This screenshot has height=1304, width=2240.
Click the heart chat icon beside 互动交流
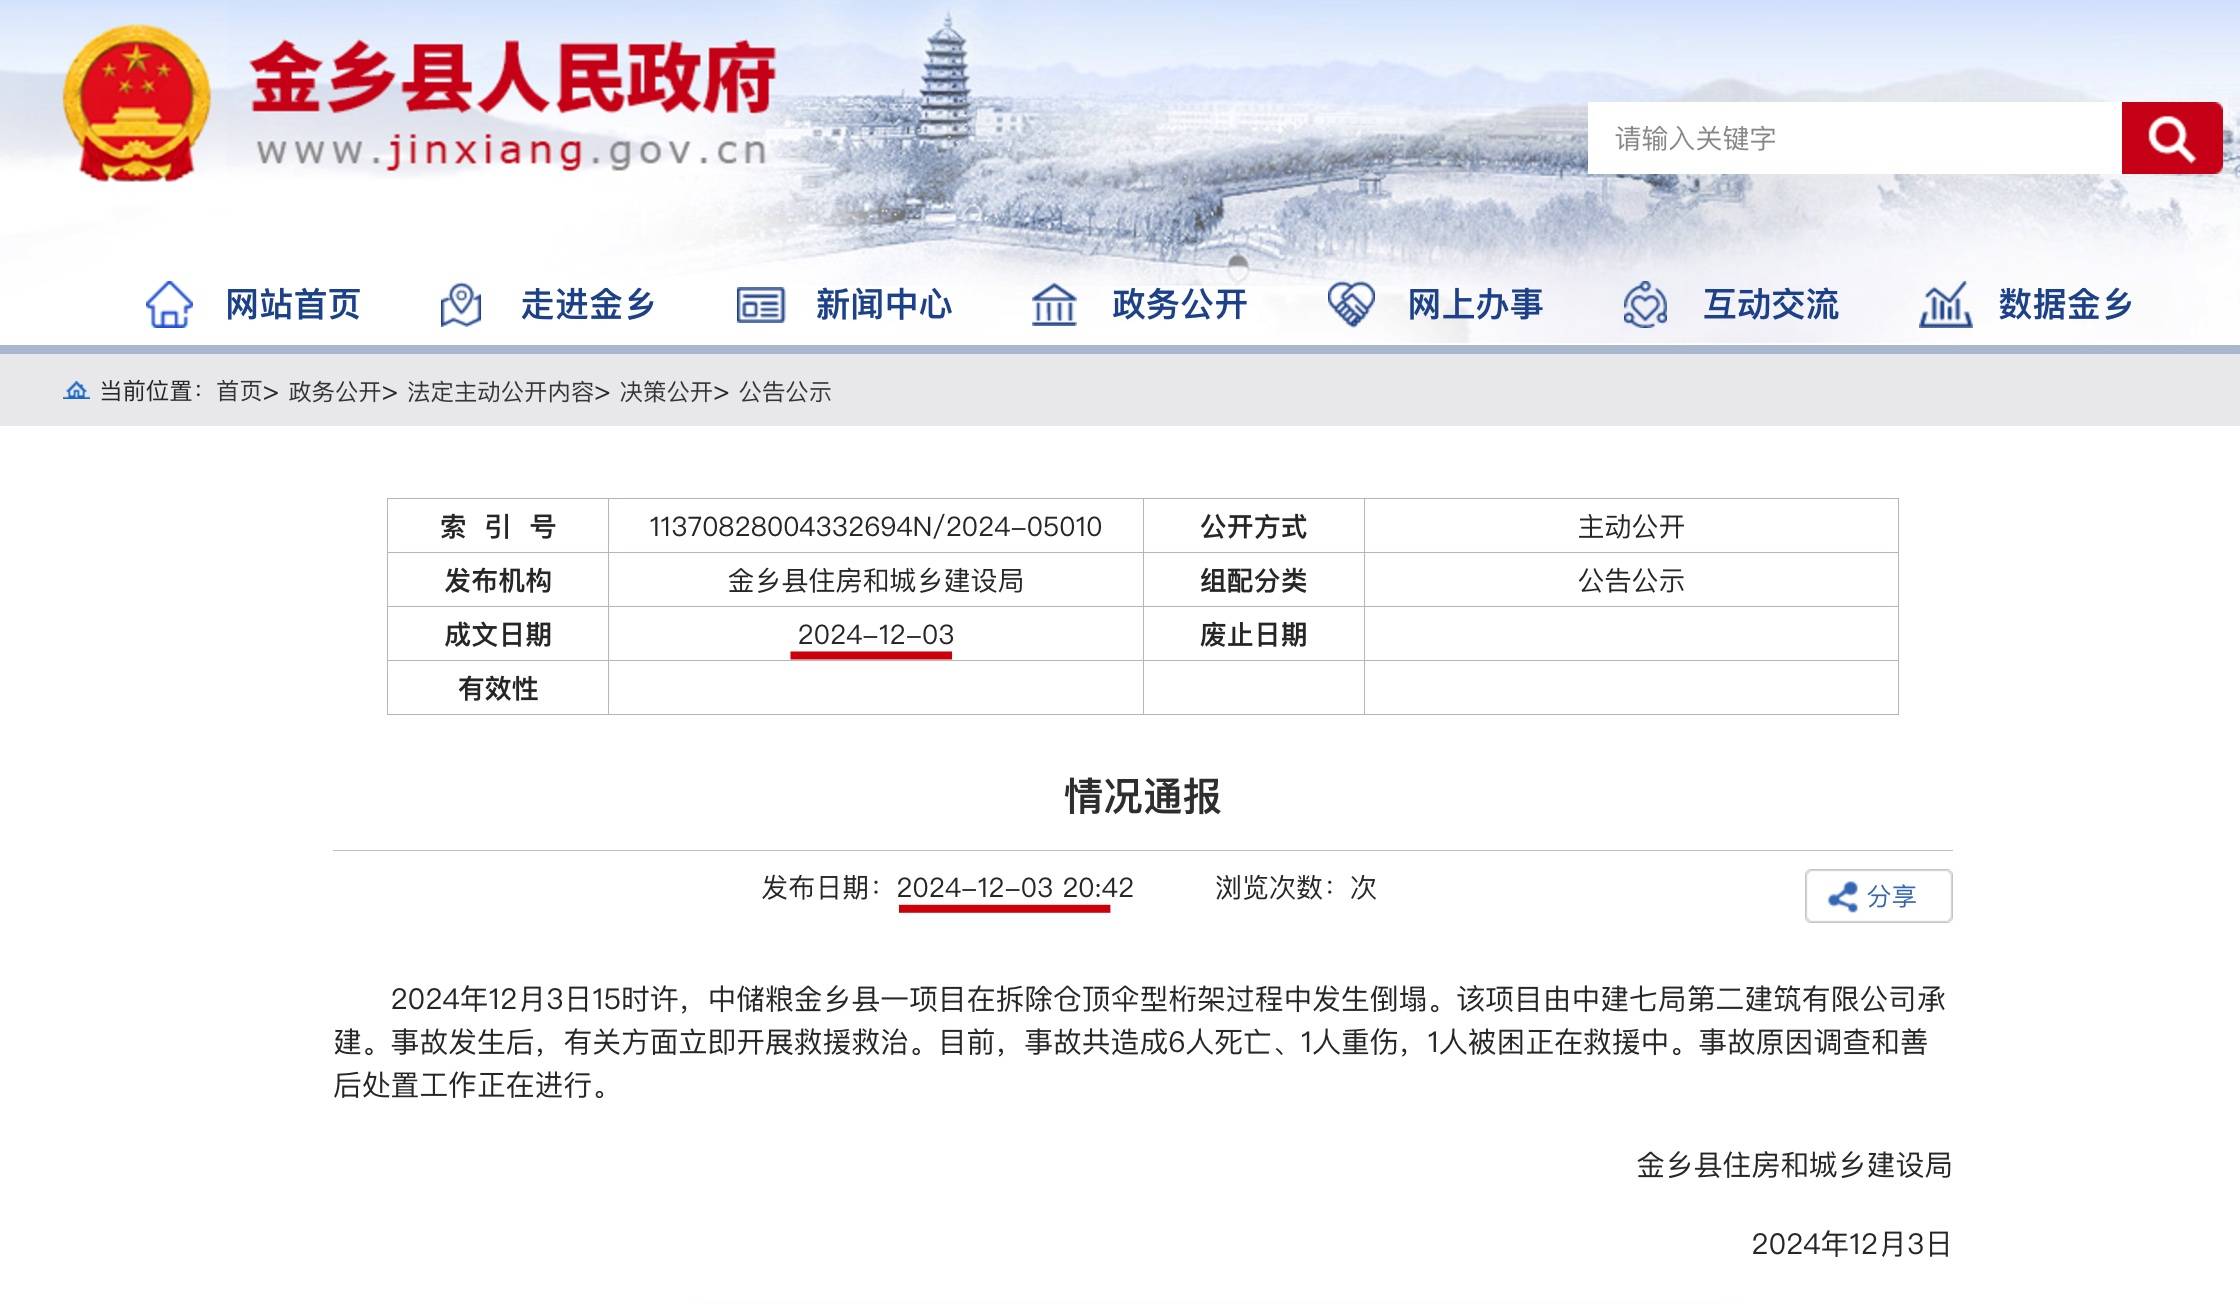[1645, 304]
